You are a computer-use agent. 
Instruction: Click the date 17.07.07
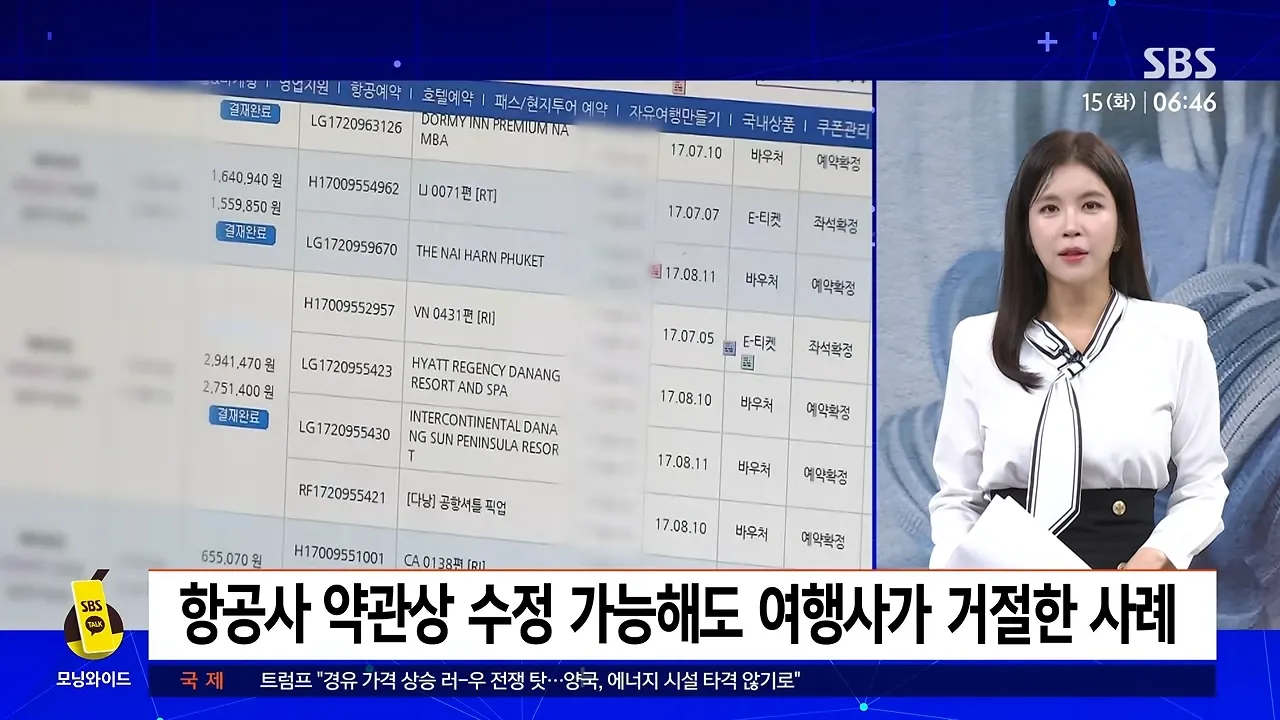pos(696,213)
